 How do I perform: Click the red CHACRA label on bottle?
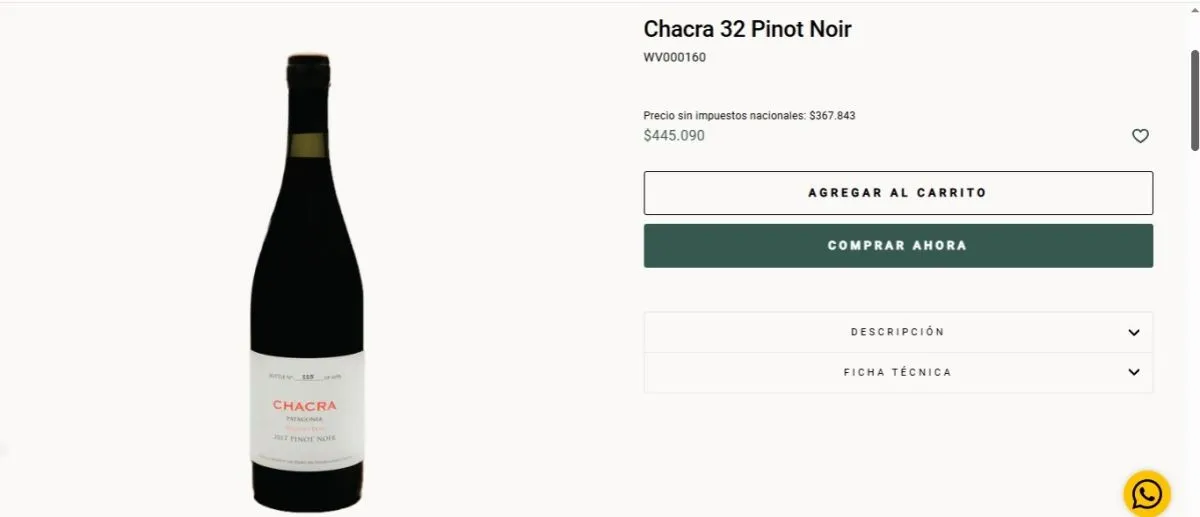coord(305,406)
